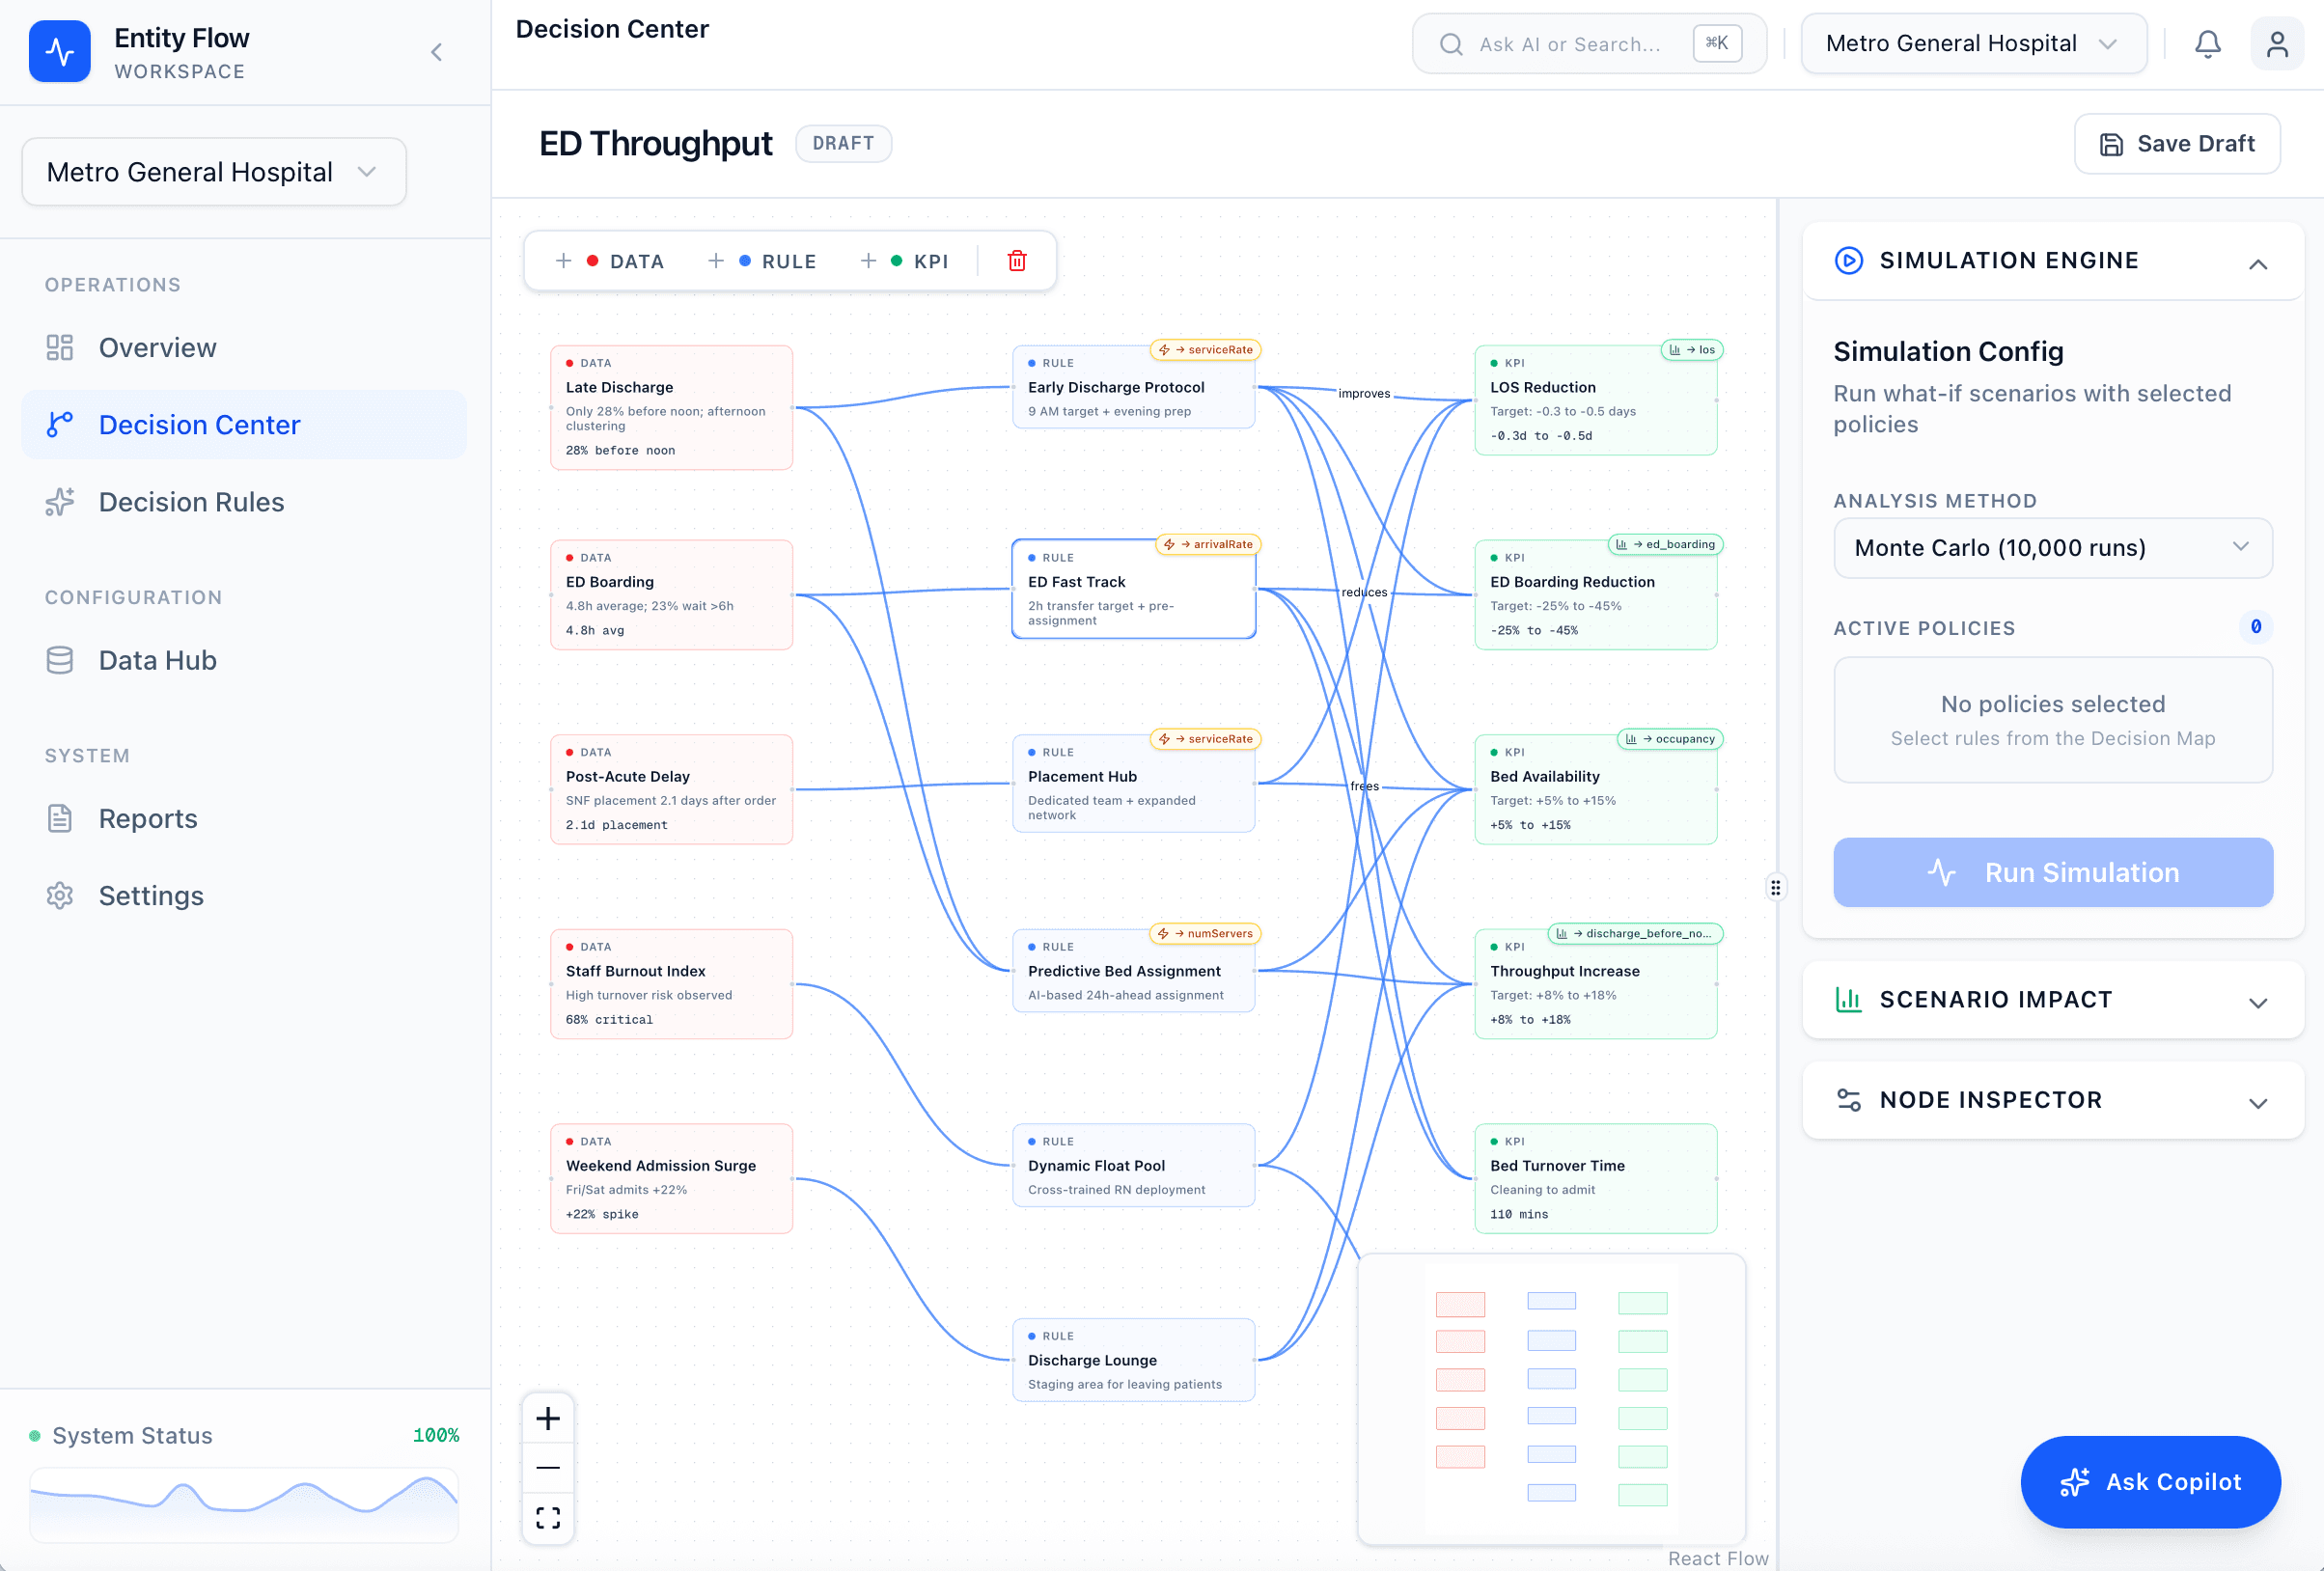Screen dimensions: 2324x1571
Task: Toggle the occupancy badge on Bed Availability
Action: coord(1670,739)
